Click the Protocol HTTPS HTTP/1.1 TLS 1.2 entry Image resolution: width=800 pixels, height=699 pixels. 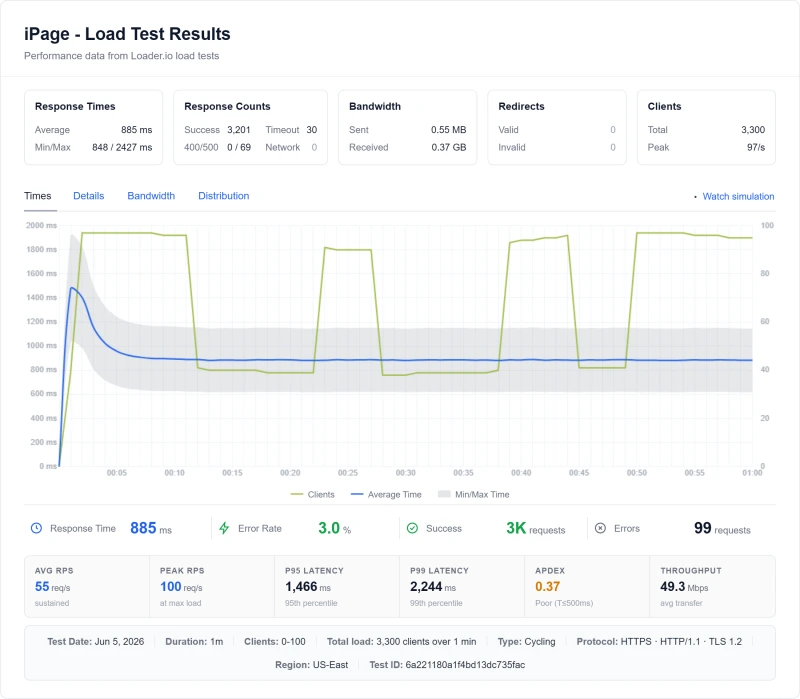659,641
